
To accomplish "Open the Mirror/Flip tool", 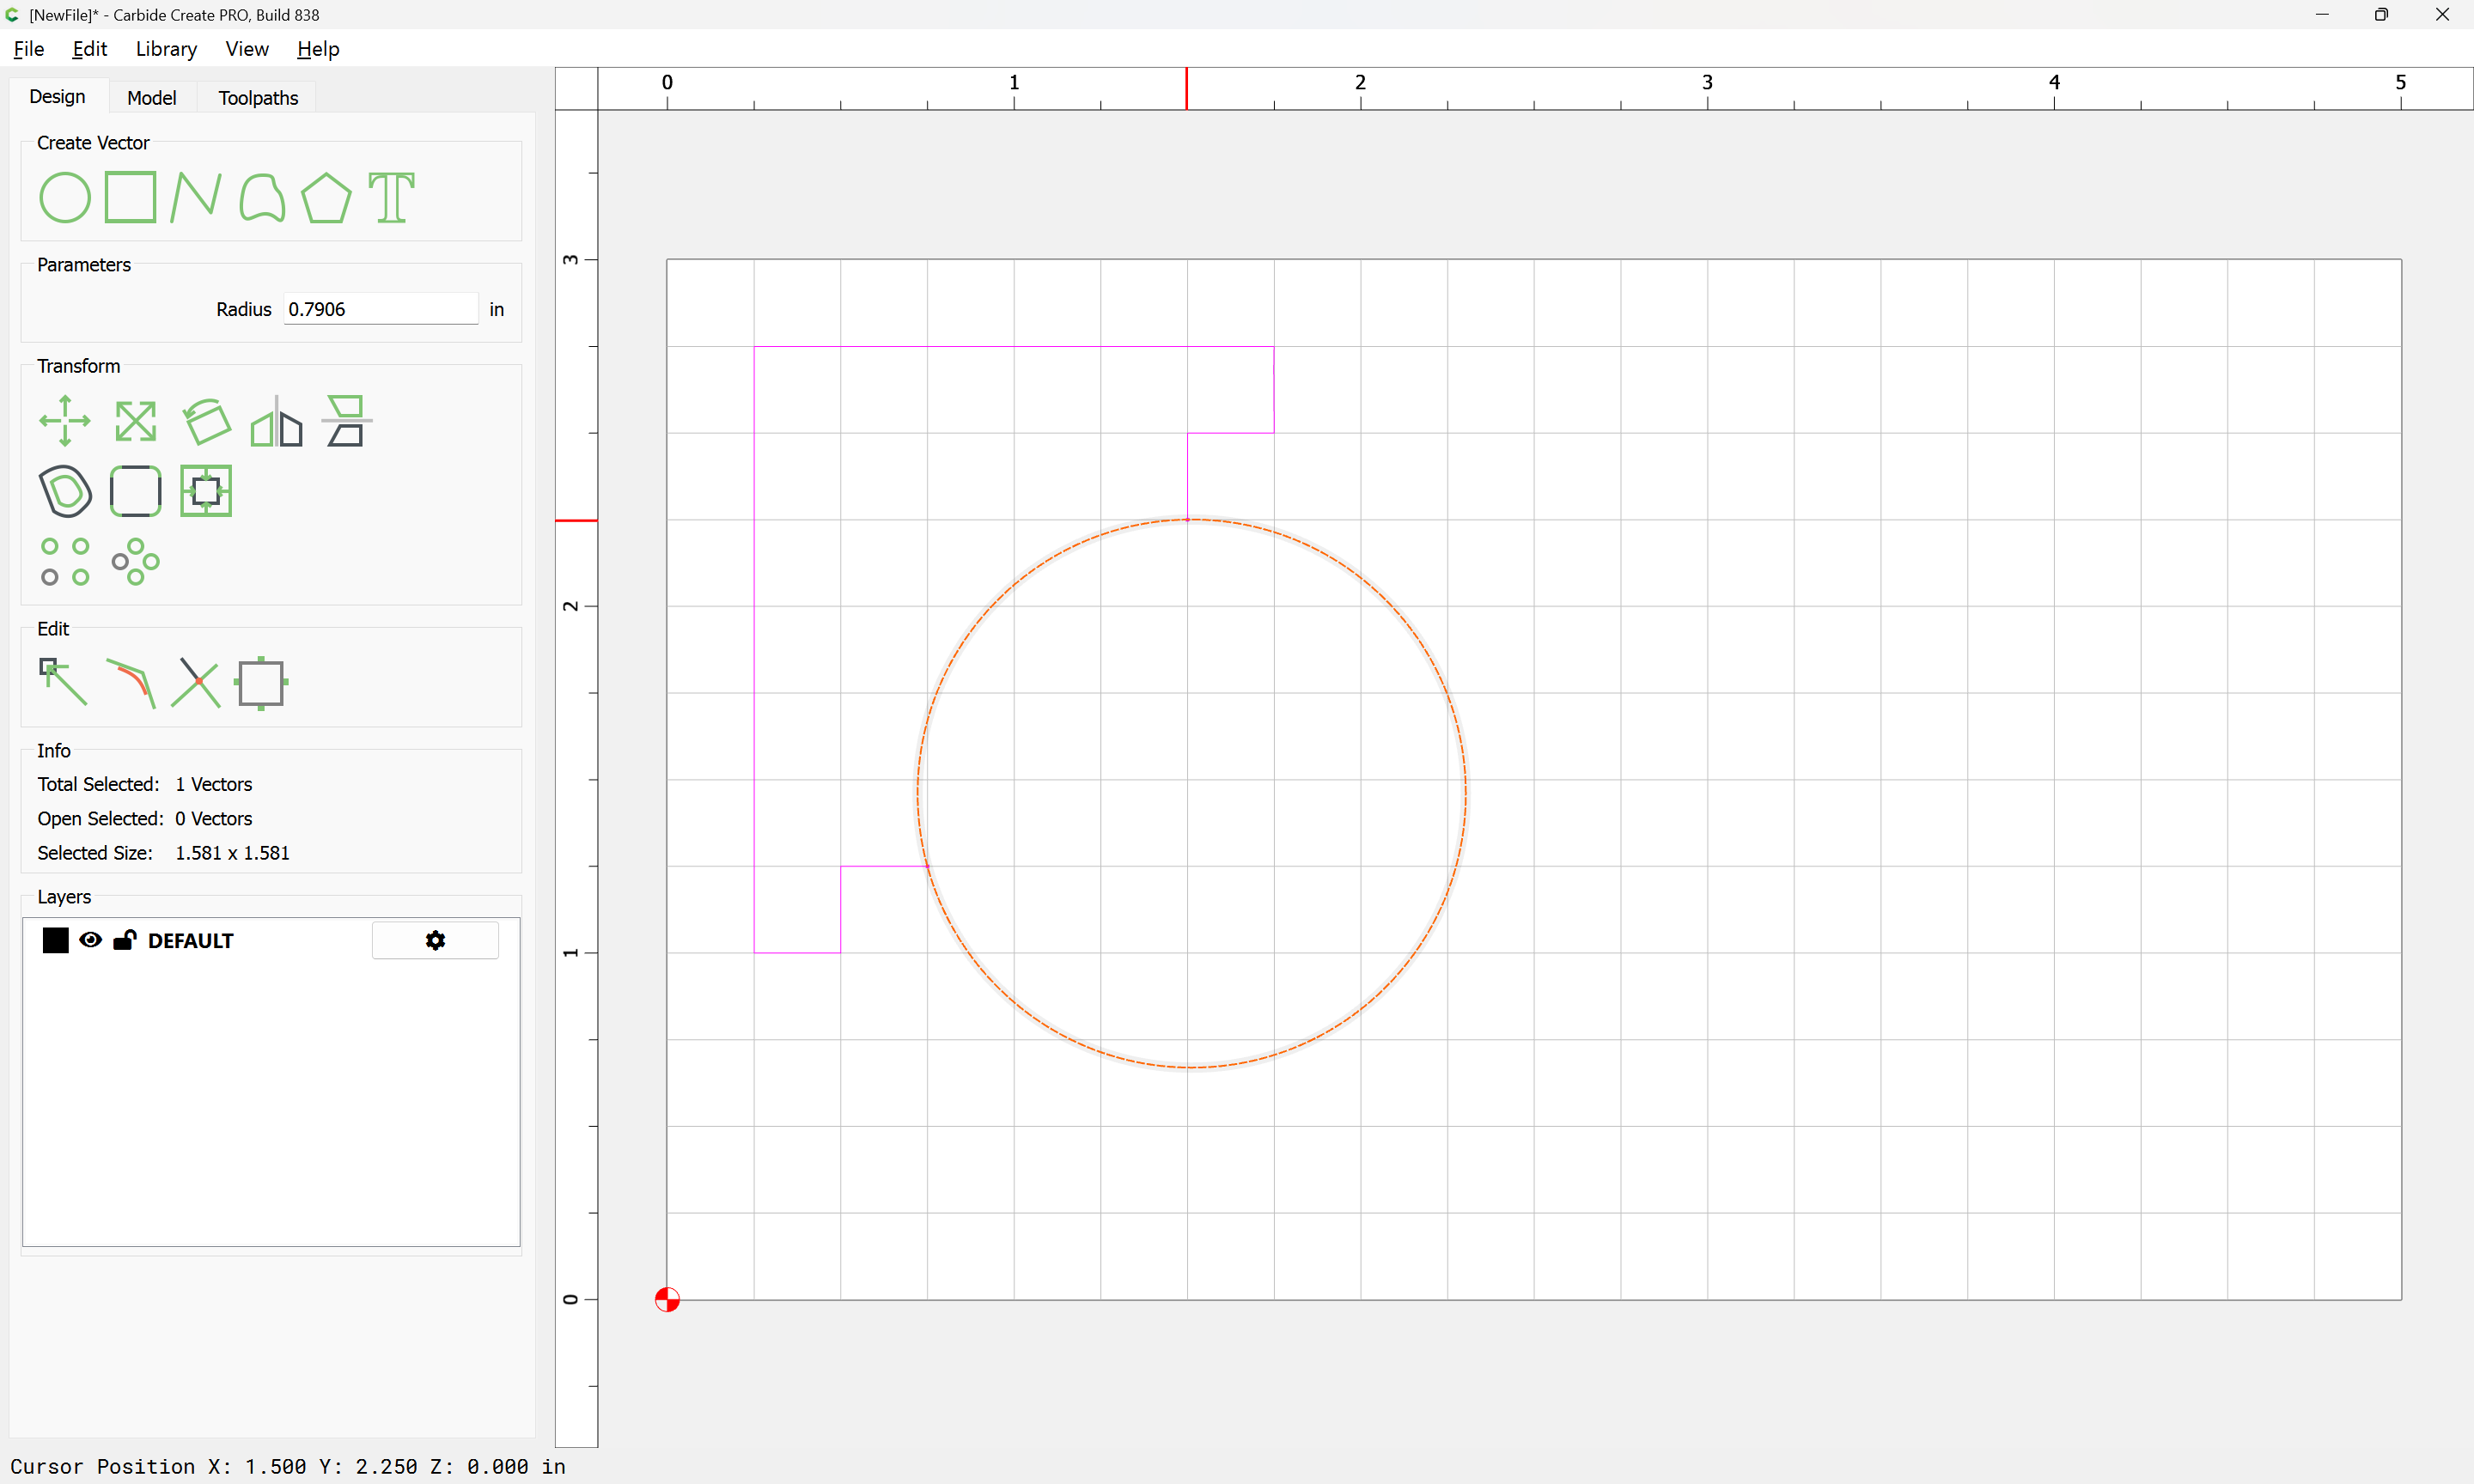I will pyautogui.click(x=276, y=421).
